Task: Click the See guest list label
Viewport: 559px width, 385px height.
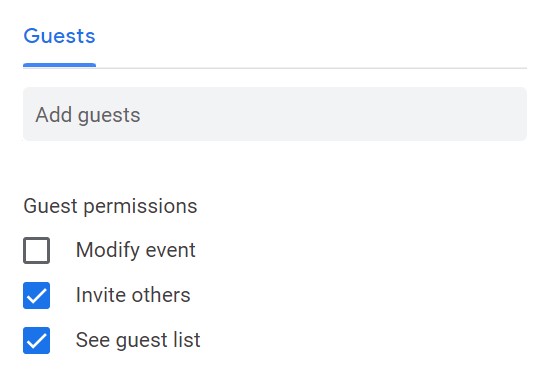Action: click(x=138, y=340)
